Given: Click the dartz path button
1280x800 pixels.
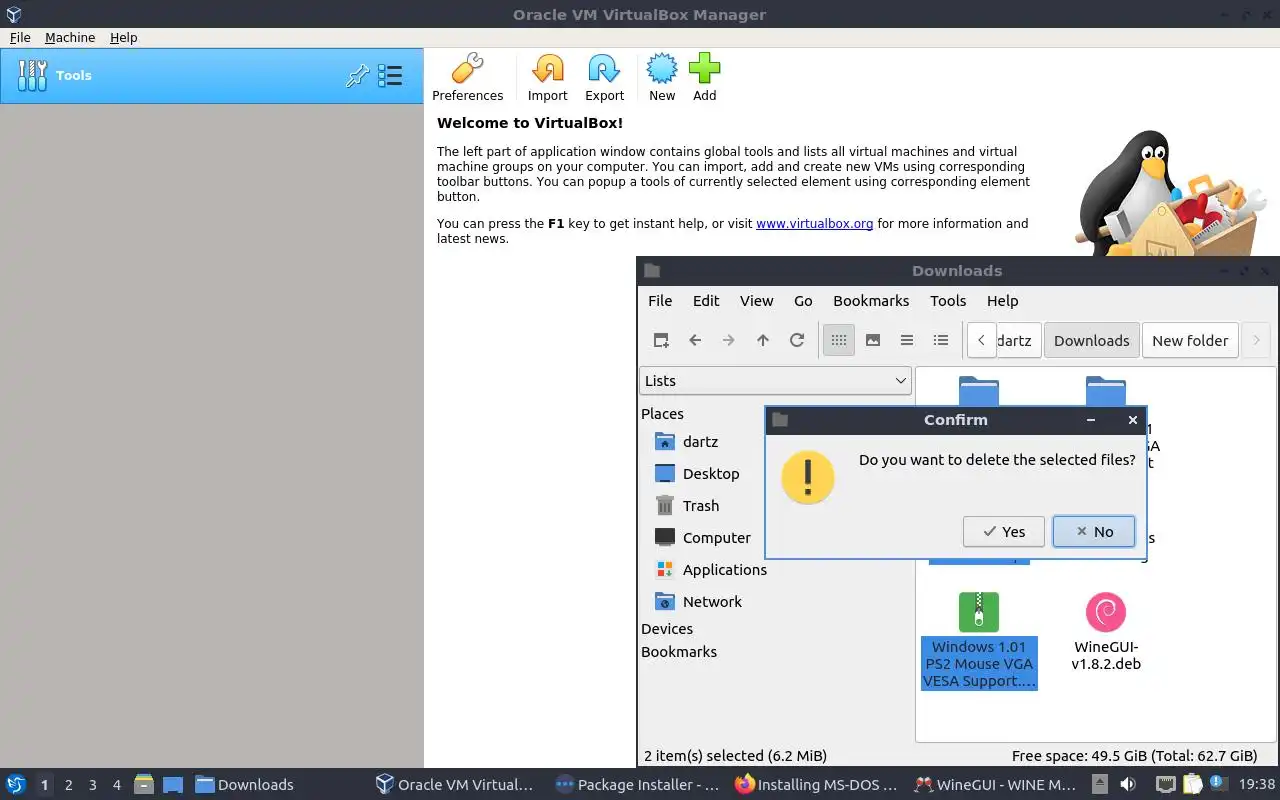Looking at the screenshot, I should [1019, 340].
